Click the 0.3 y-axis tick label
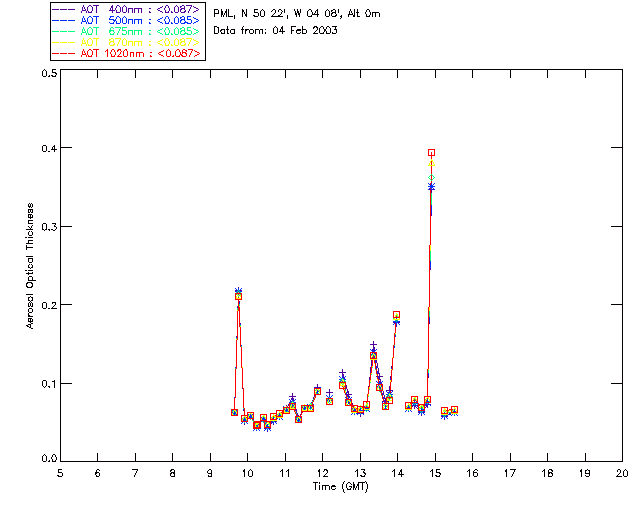Image resolution: width=640 pixels, height=512 pixels. 49,227
